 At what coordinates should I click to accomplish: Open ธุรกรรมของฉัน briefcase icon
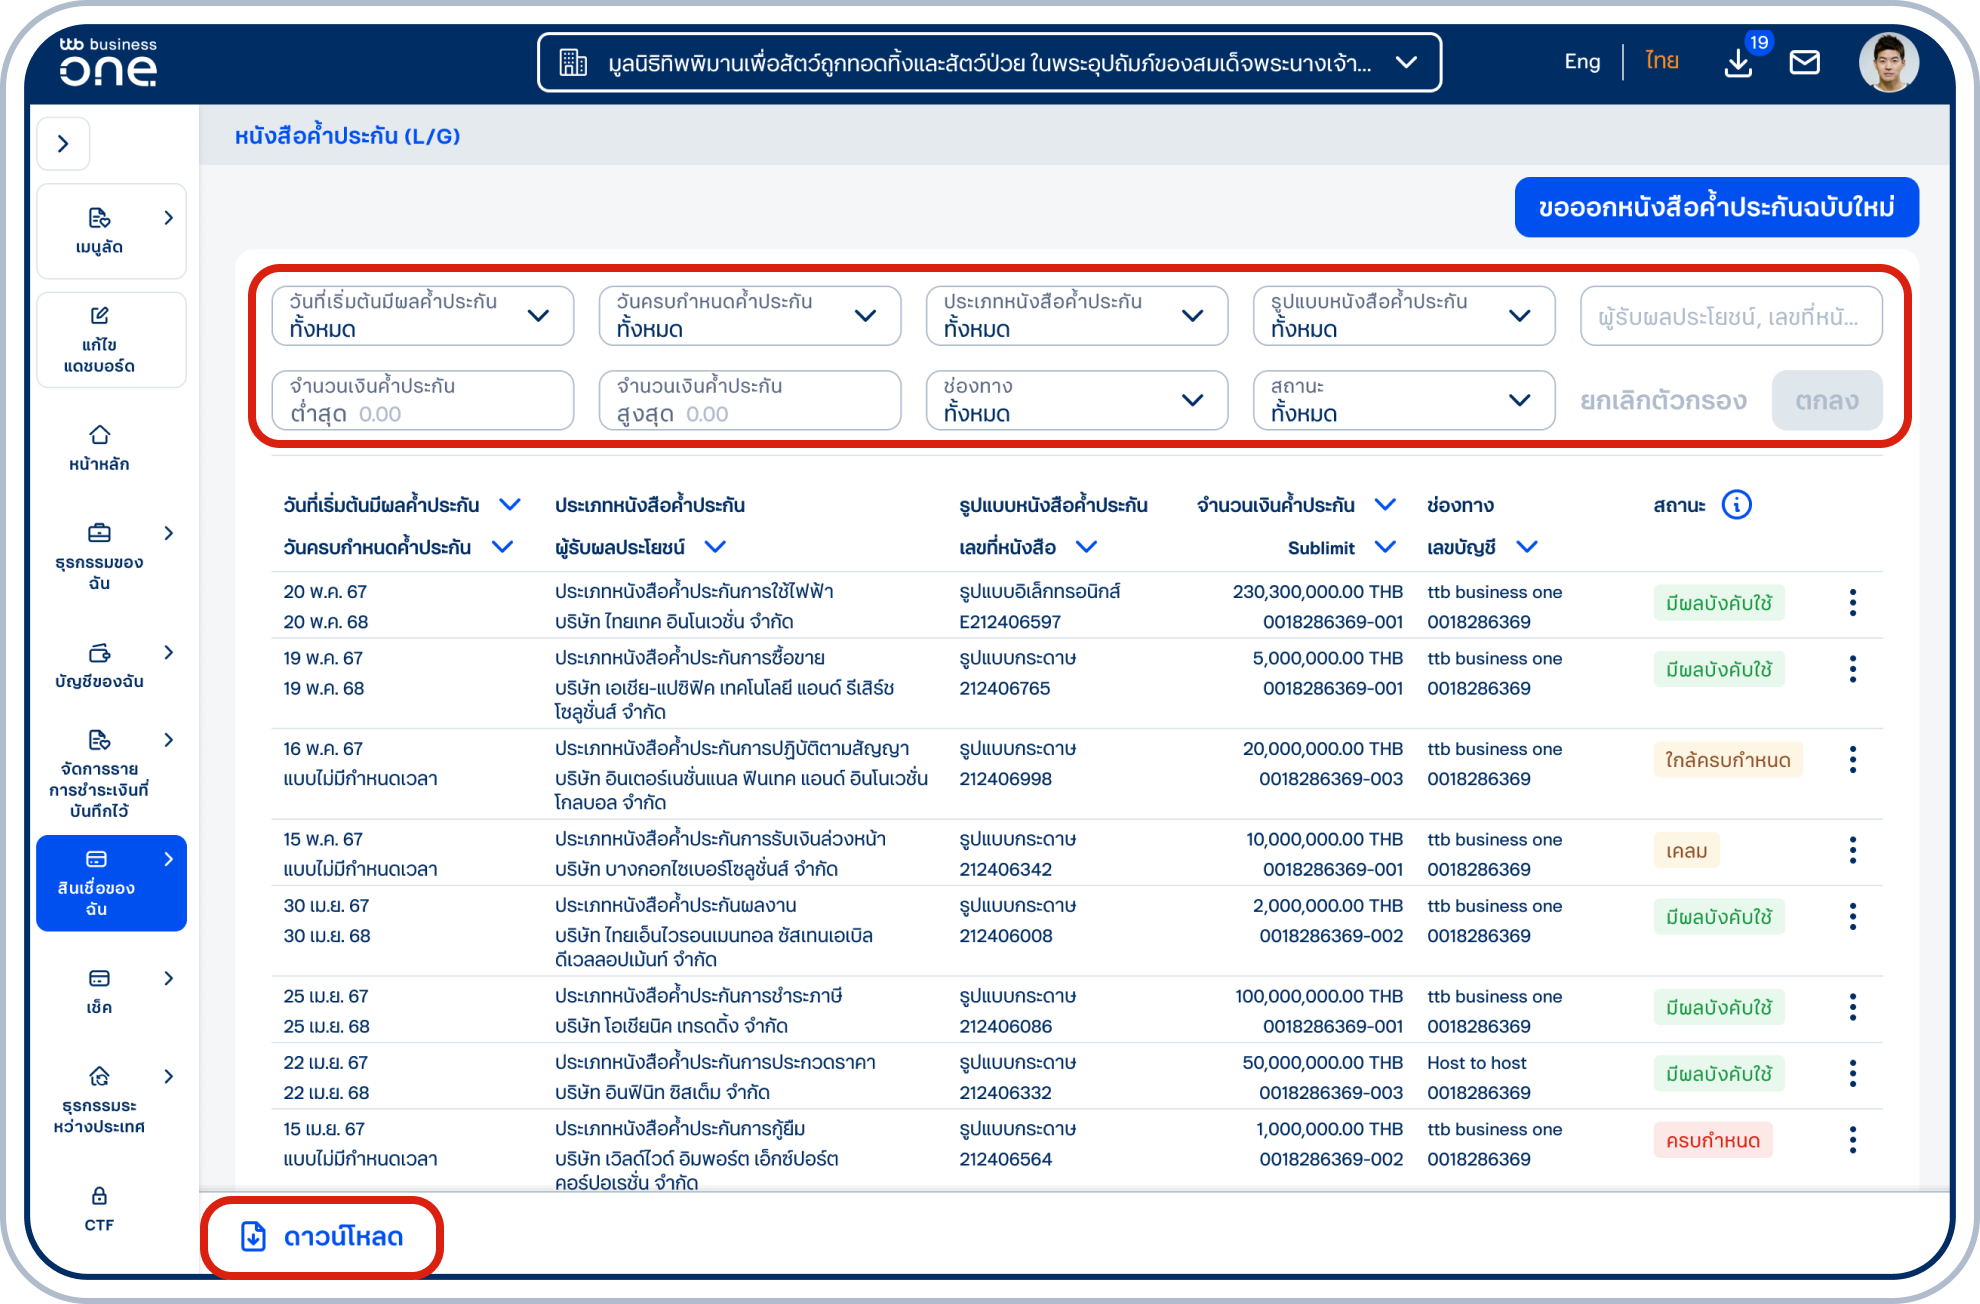click(x=99, y=533)
